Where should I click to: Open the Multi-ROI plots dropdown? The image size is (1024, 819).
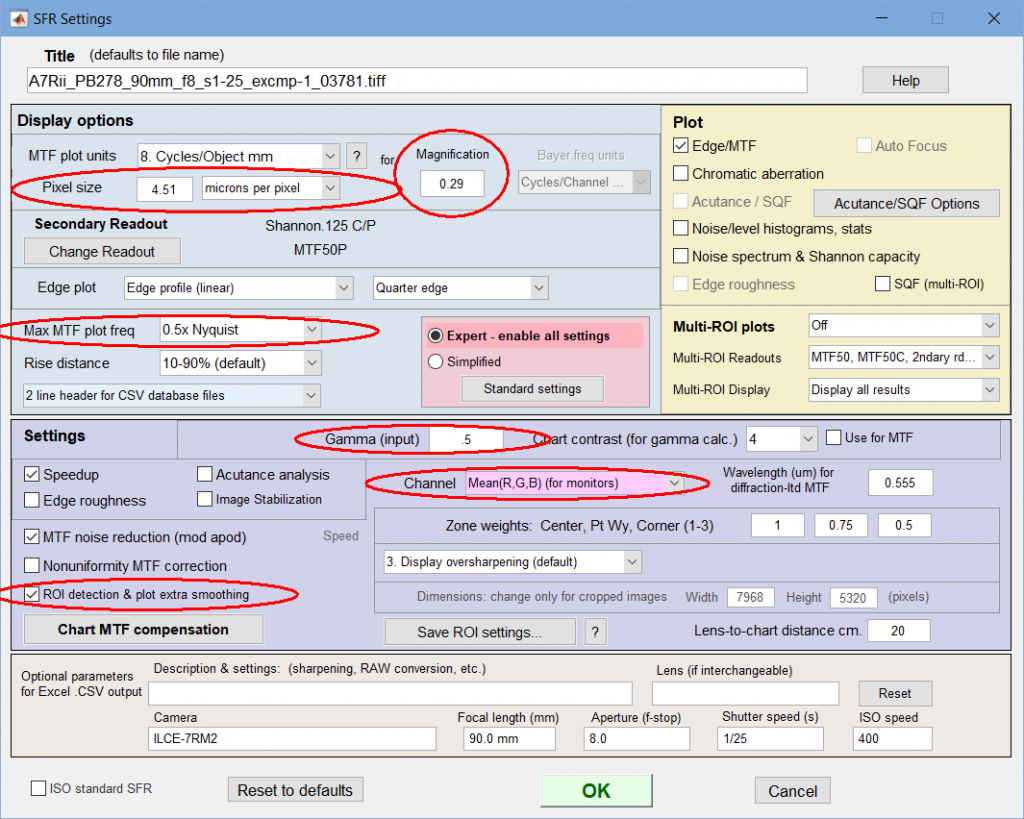click(903, 326)
